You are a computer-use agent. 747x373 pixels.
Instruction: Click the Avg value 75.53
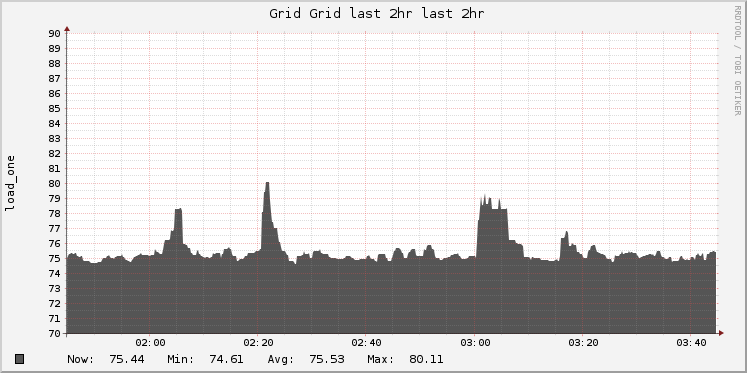tap(327, 359)
